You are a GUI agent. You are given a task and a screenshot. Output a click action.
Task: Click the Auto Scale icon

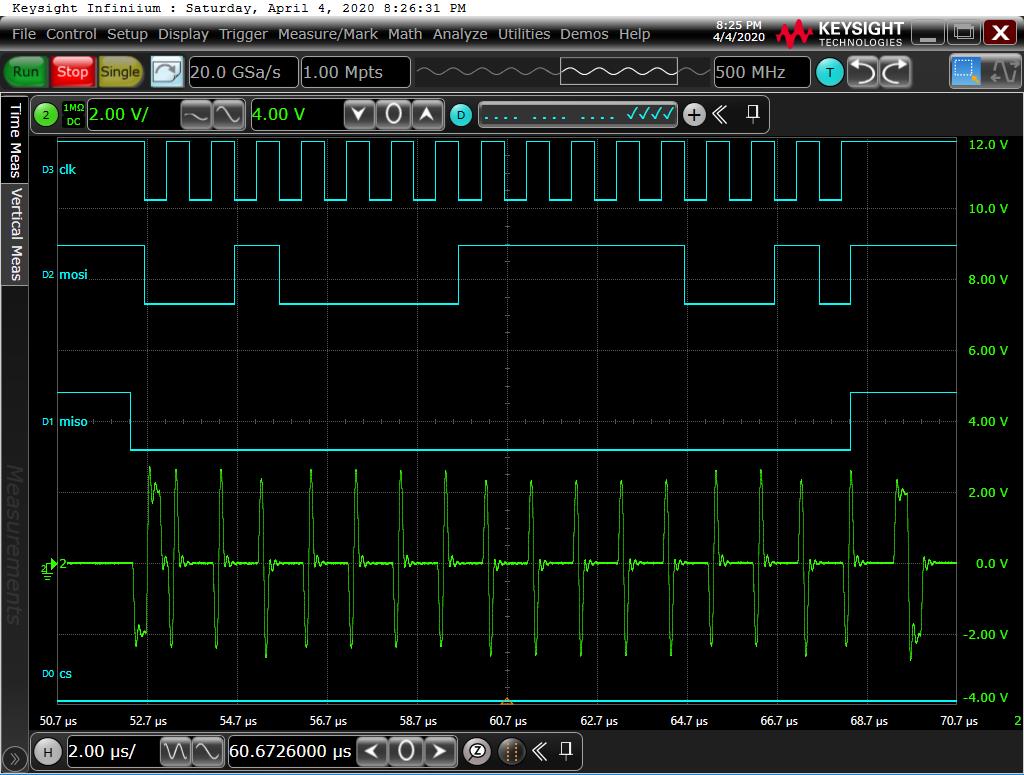pos(167,72)
